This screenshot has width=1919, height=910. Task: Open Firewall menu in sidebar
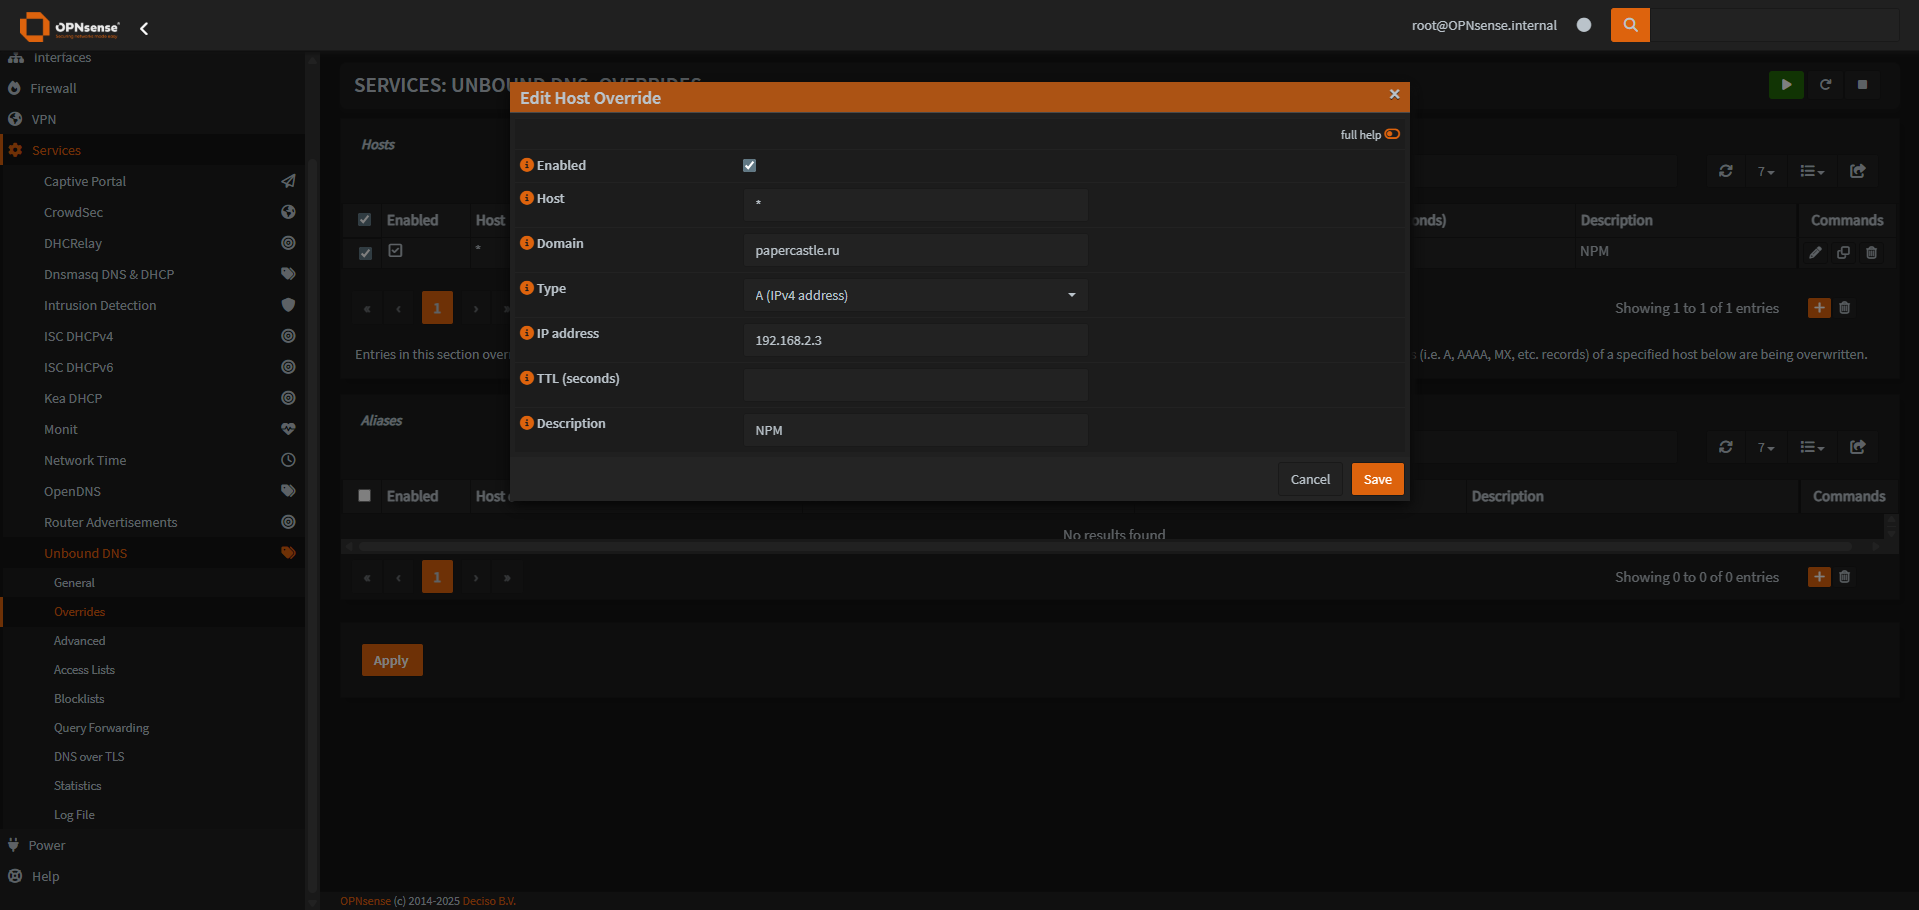click(x=152, y=88)
